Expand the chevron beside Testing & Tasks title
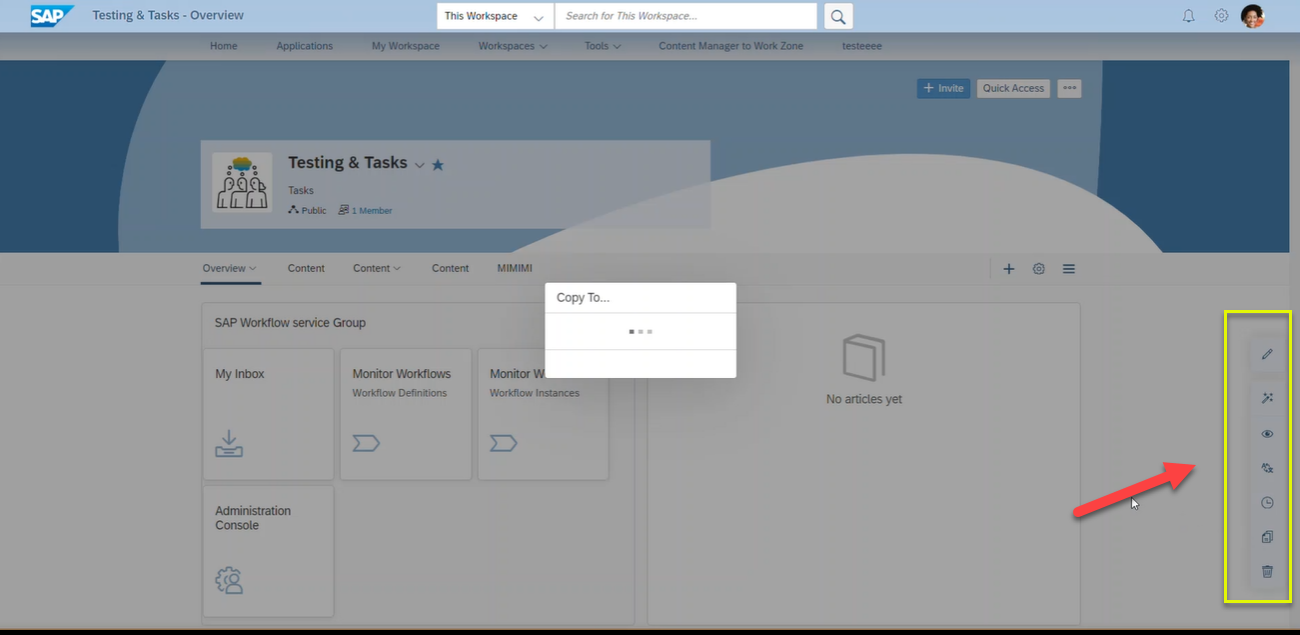Image resolution: width=1300 pixels, height=635 pixels. 420,165
